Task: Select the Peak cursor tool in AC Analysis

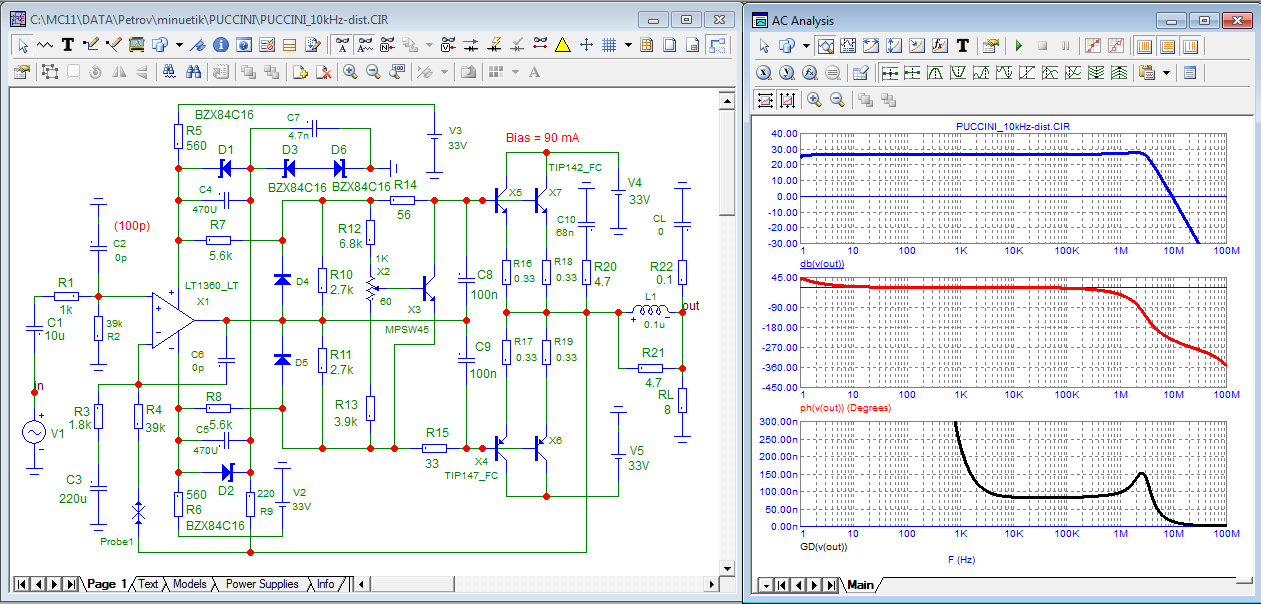Action: pyautogui.click(x=937, y=72)
